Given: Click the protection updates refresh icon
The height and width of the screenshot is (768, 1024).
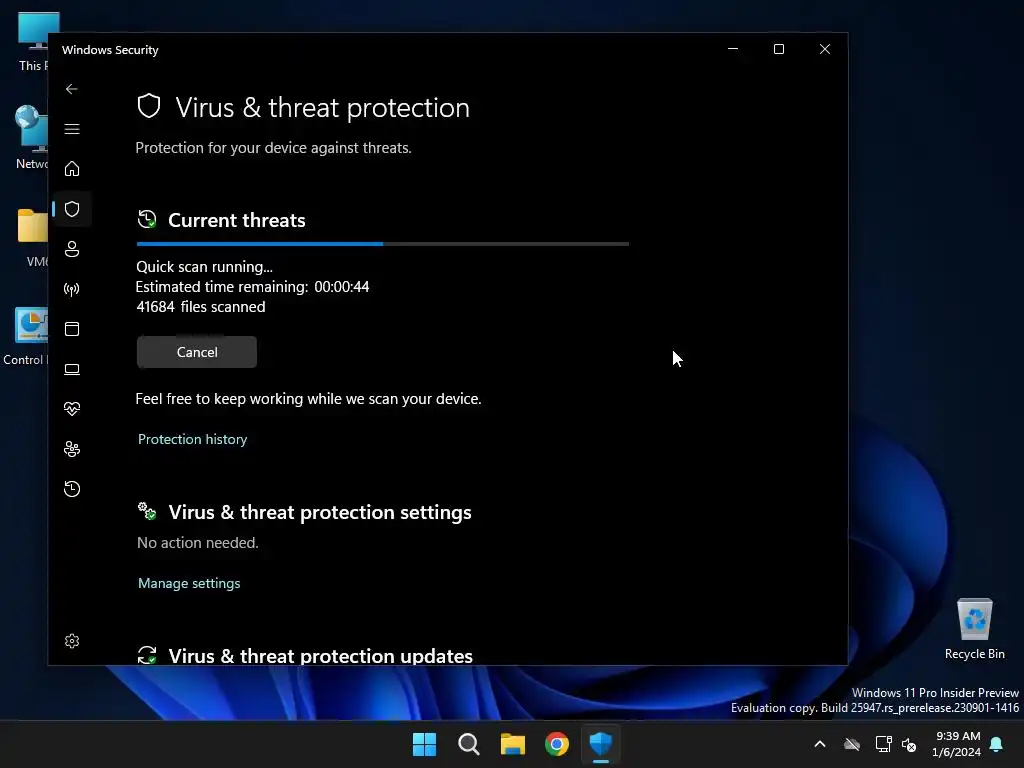Looking at the screenshot, I should click(x=147, y=655).
